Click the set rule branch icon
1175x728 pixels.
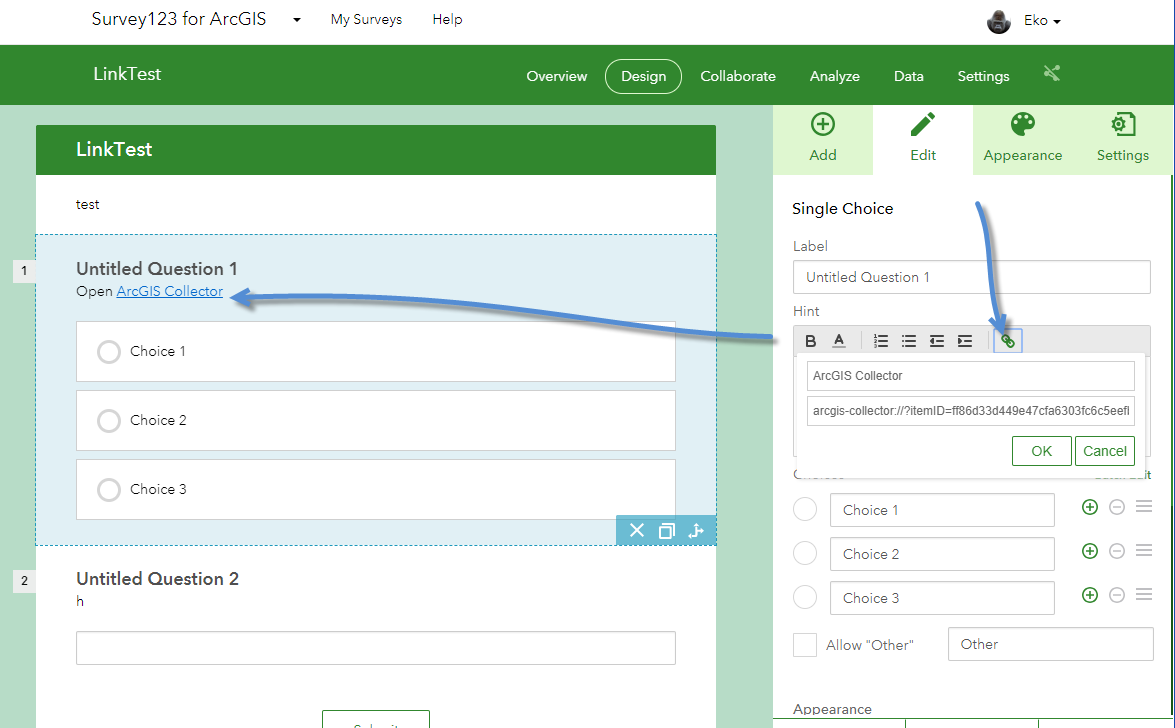pos(695,531)
